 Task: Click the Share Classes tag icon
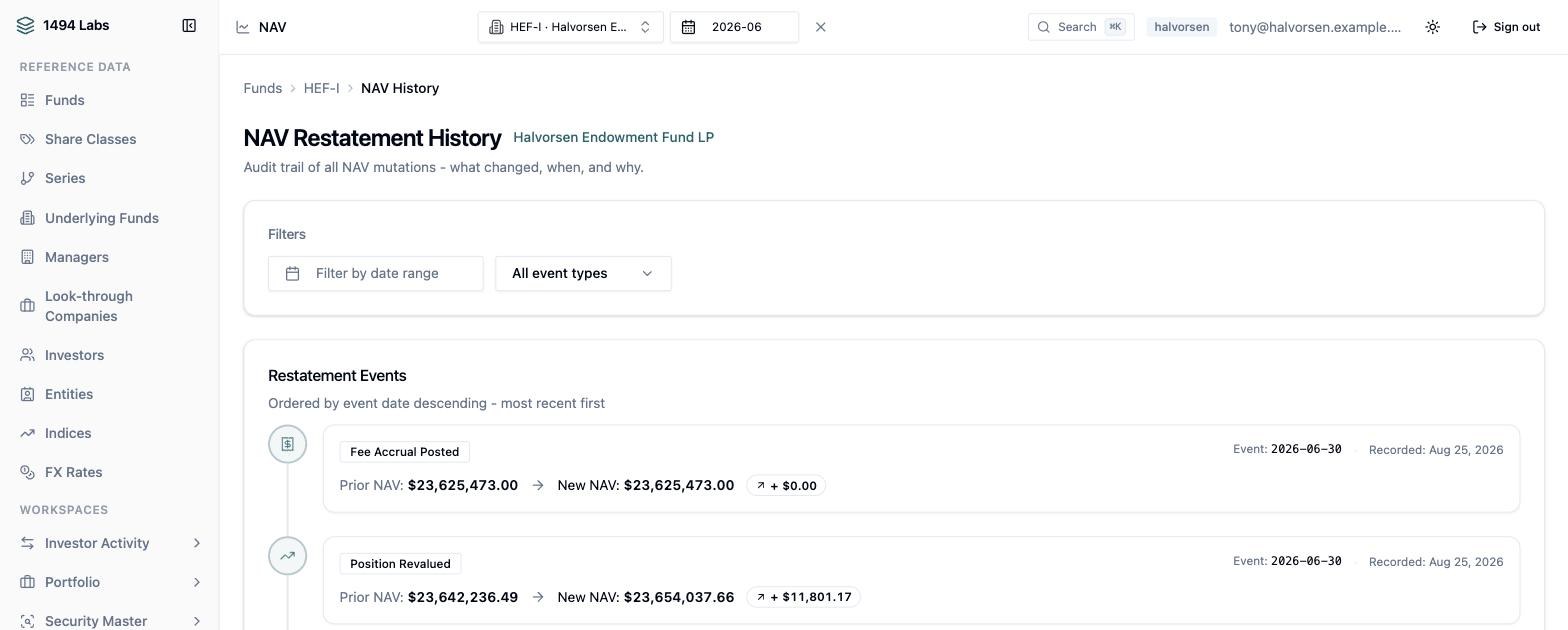pyautogui.click(x=27, y=139)
